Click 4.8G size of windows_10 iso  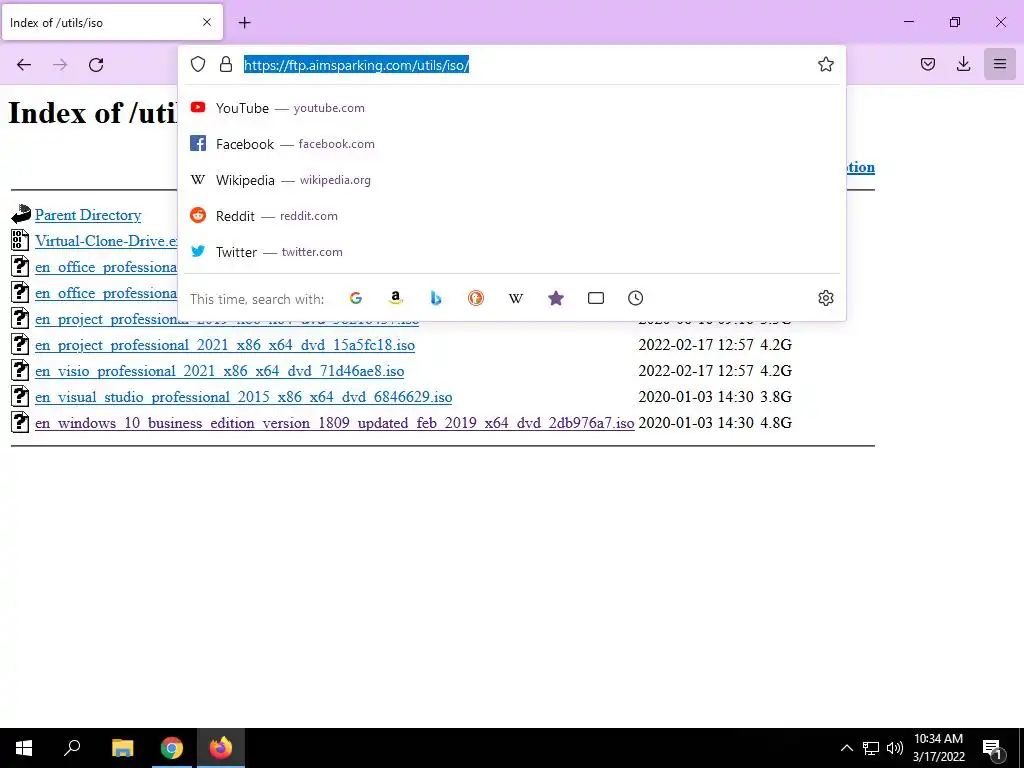point(776,423)
